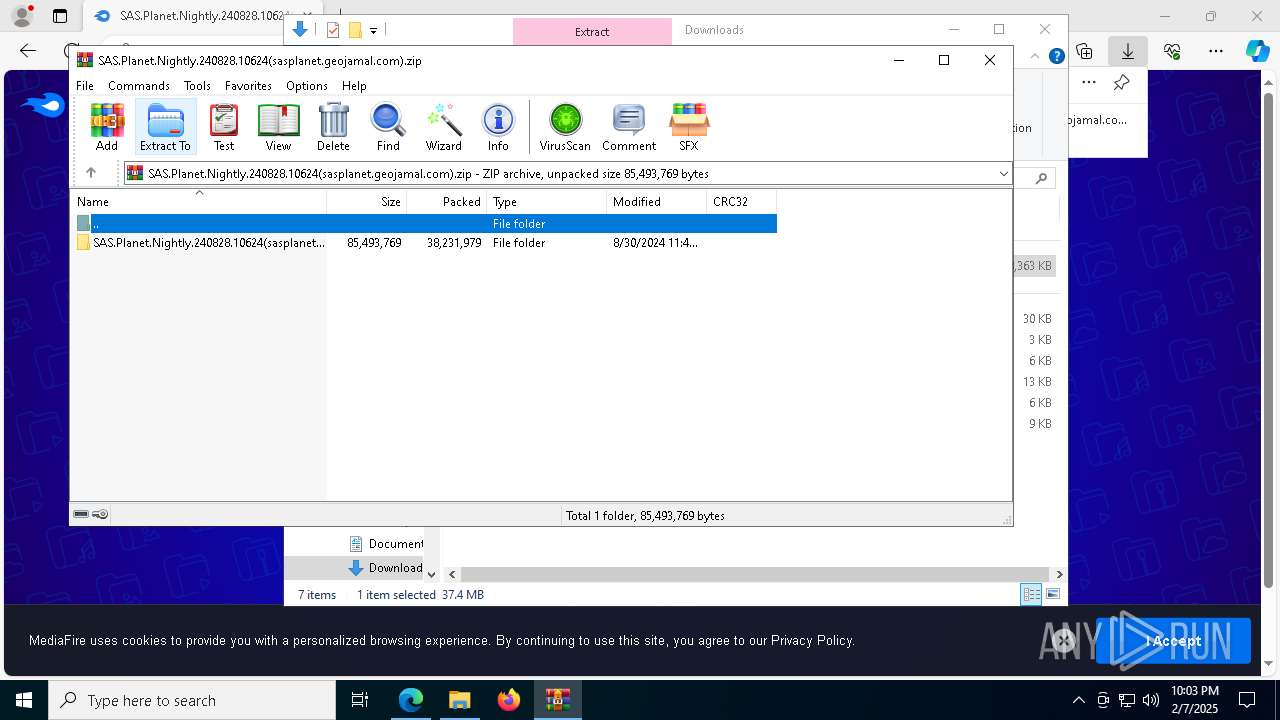The height and width of the screenshot is (720, 1280).
Task: Open Edge settings and more menu
Action: 1216,51
